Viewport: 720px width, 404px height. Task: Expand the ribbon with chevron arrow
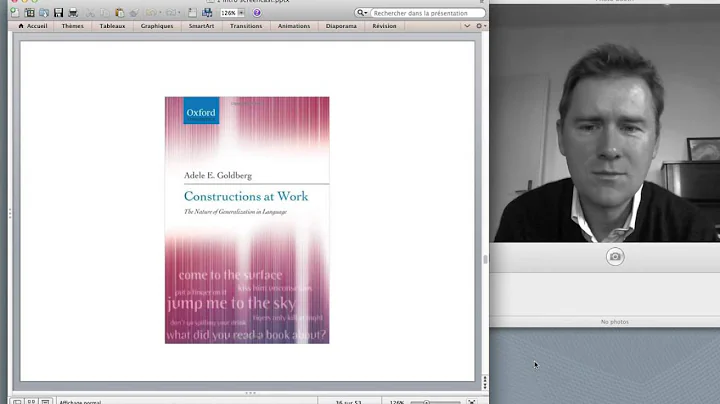pyautogui.click(x=467, y=26)
